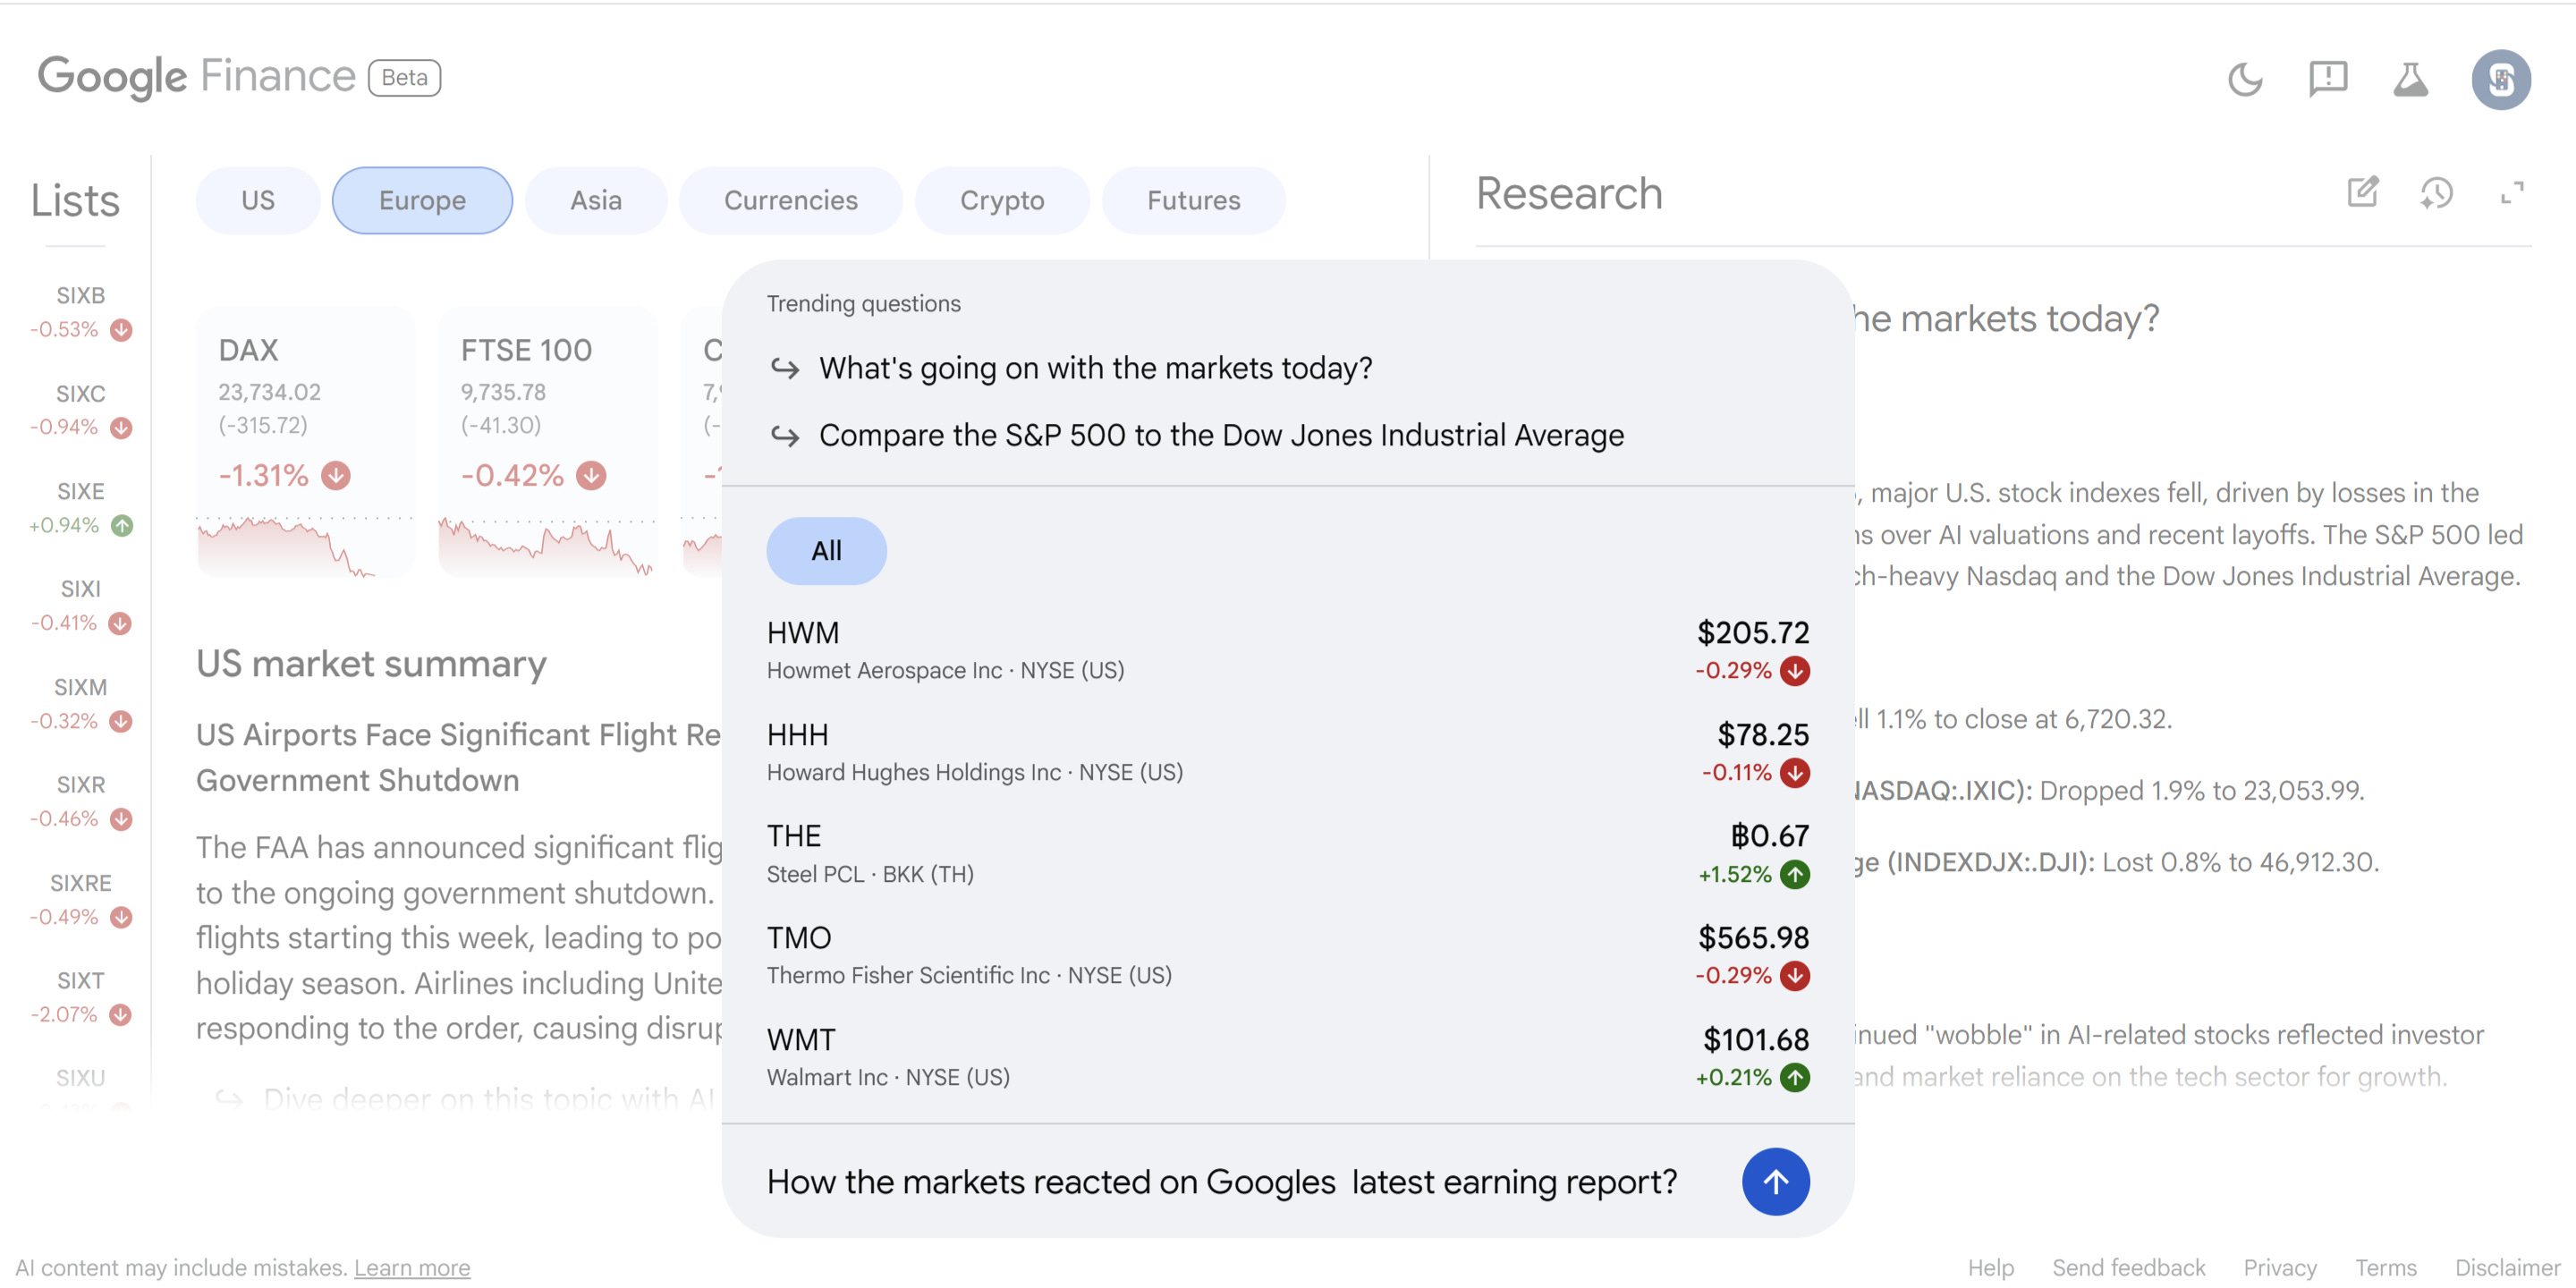Viewport: 2576px width, 1288px height.
Task: Open the account profile avatar
Action: 2500,79
